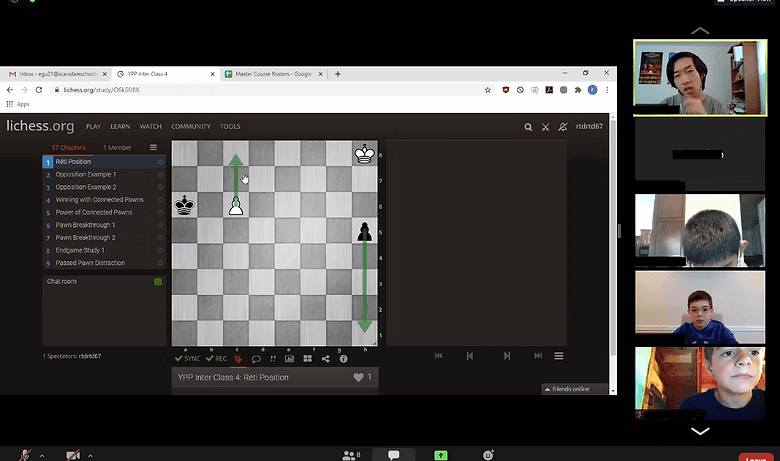Open the PGN tags icon
This screenshot has height=461, width=780.
(238, 359)
